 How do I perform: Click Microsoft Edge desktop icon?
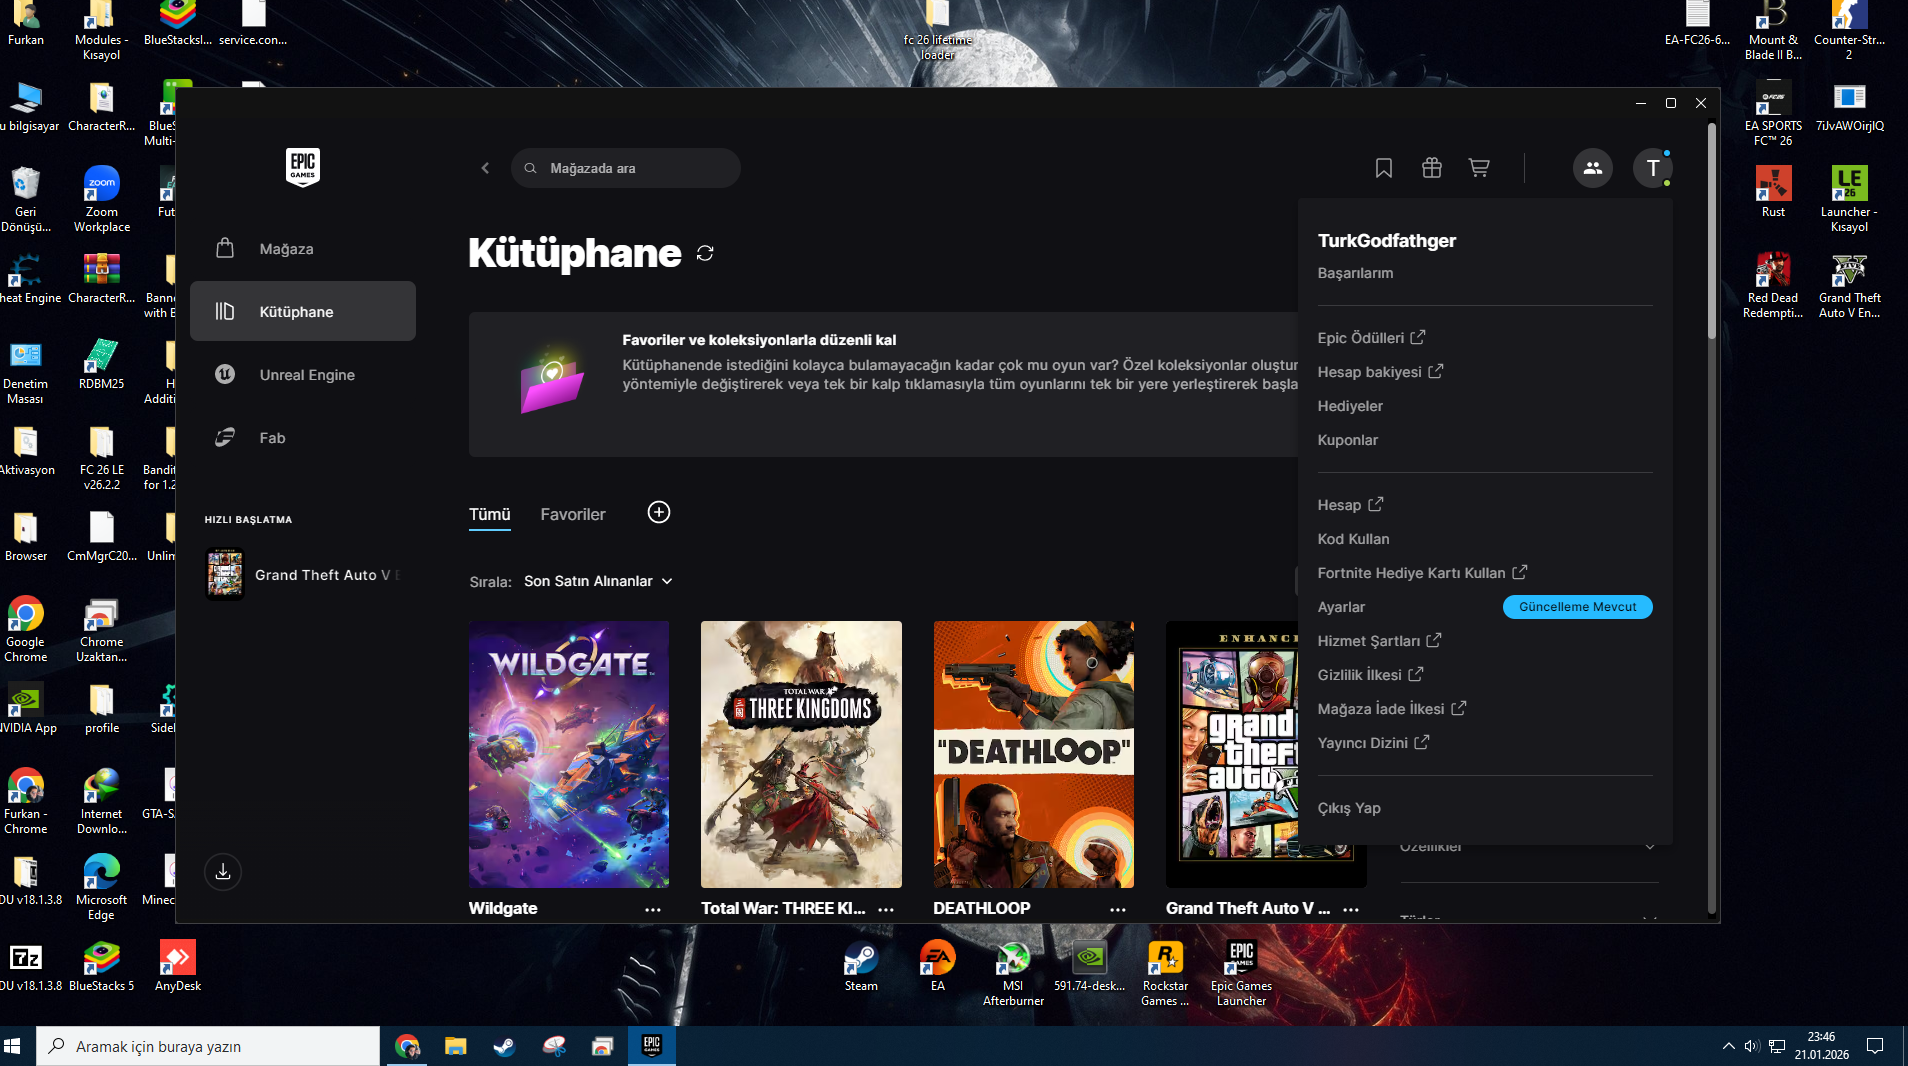click(101, 887)
